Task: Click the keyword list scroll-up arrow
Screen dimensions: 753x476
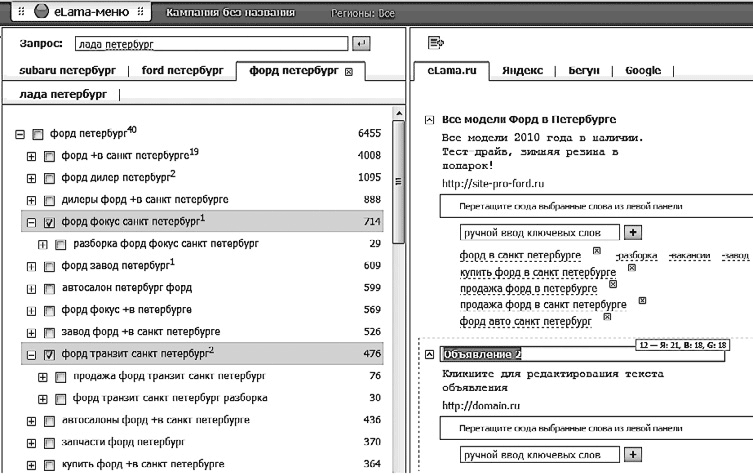Action: [x=399, y=113]
